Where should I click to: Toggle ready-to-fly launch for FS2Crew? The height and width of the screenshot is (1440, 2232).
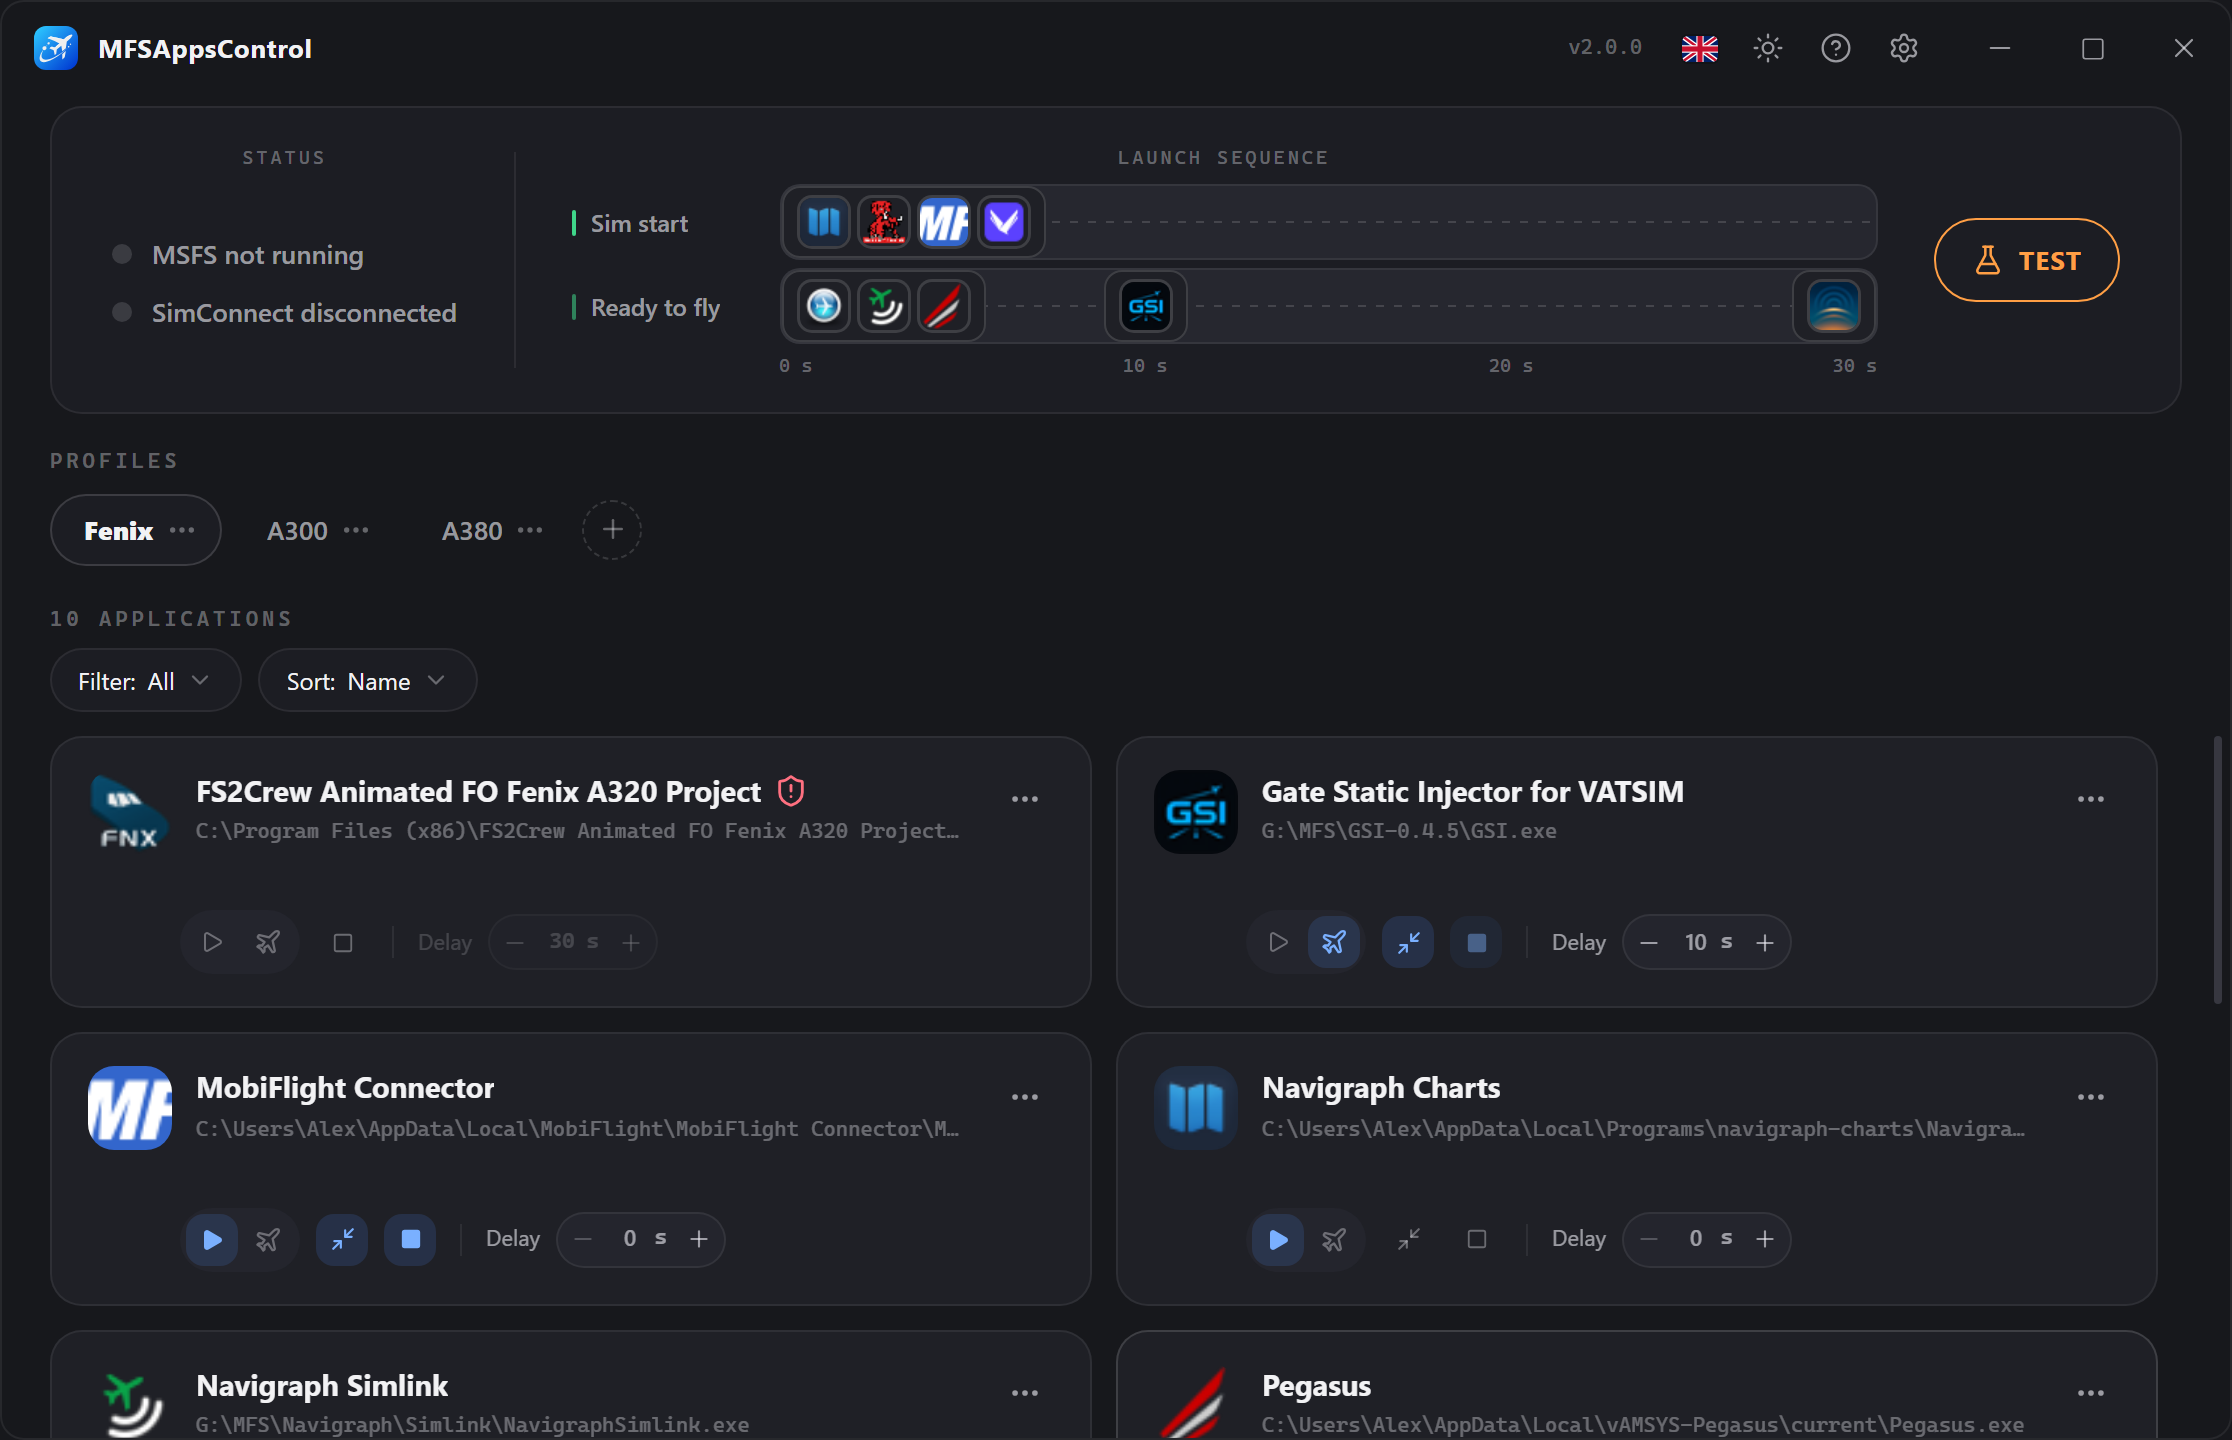(x=268, y=942)
